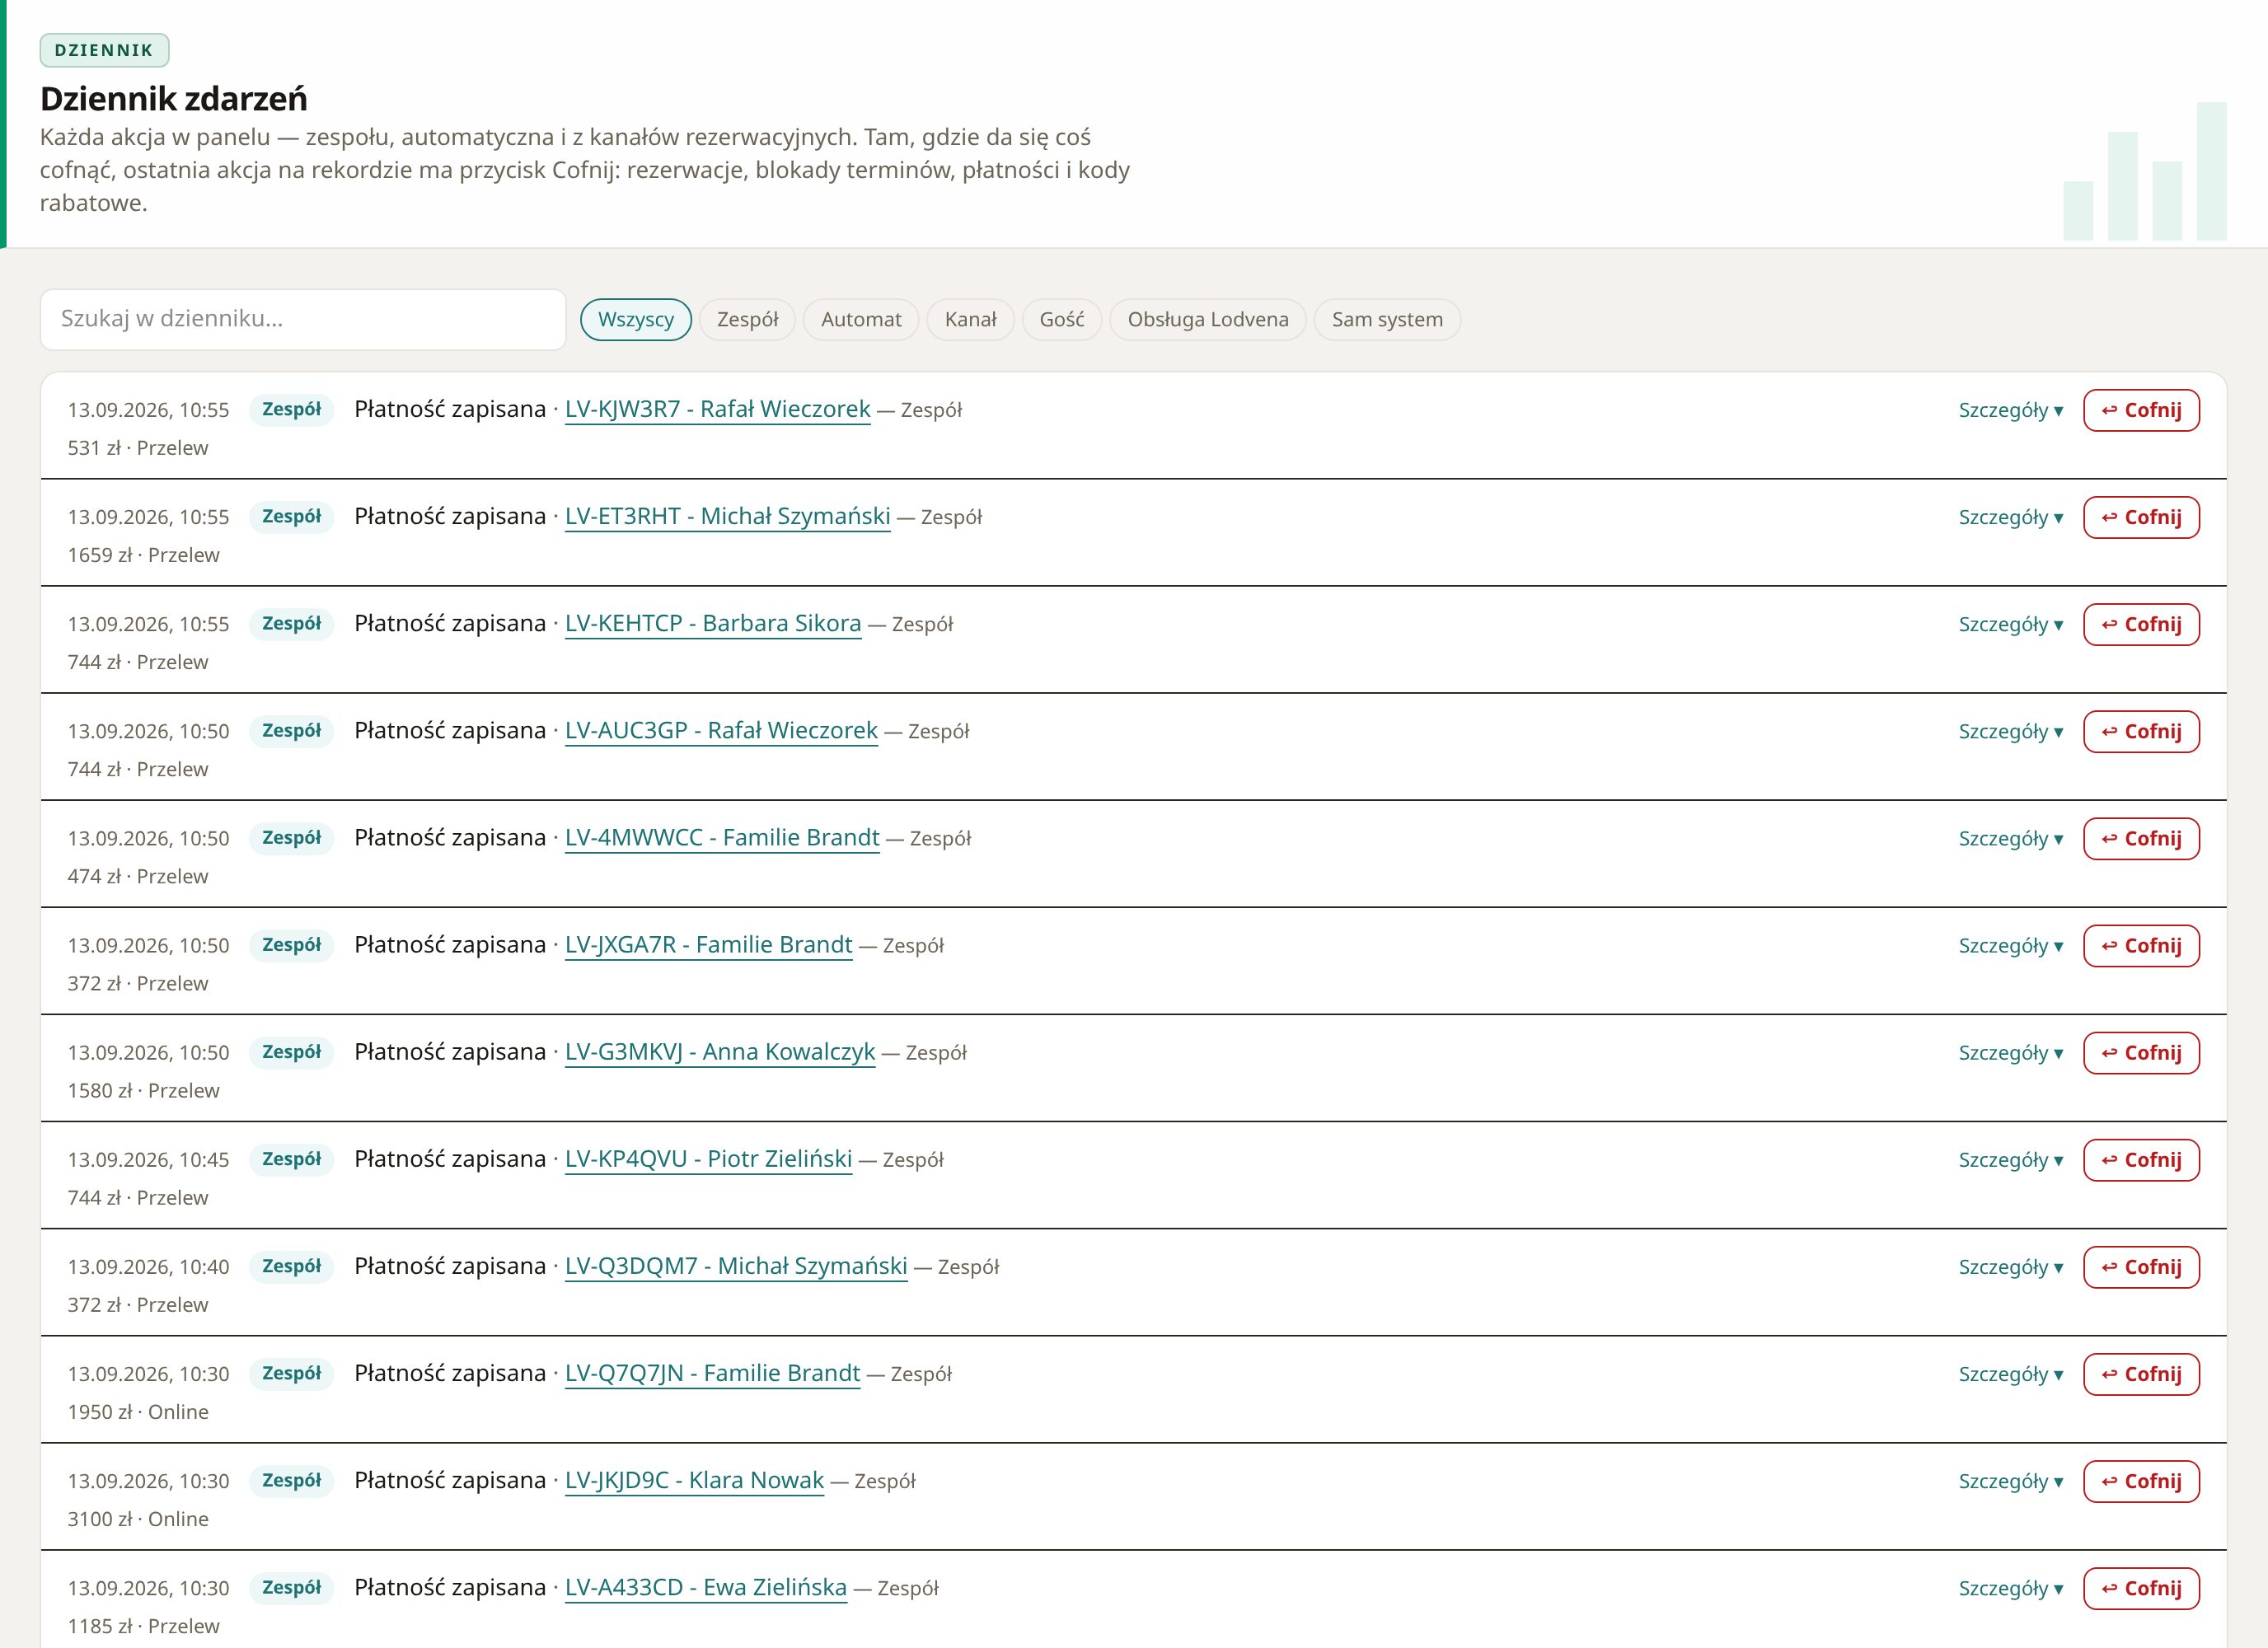Undo payment with Cofnij for LV-KP4QVU
Image resolution: width=2268 pixels, height=1648 pixels.
(2141, 1159)
